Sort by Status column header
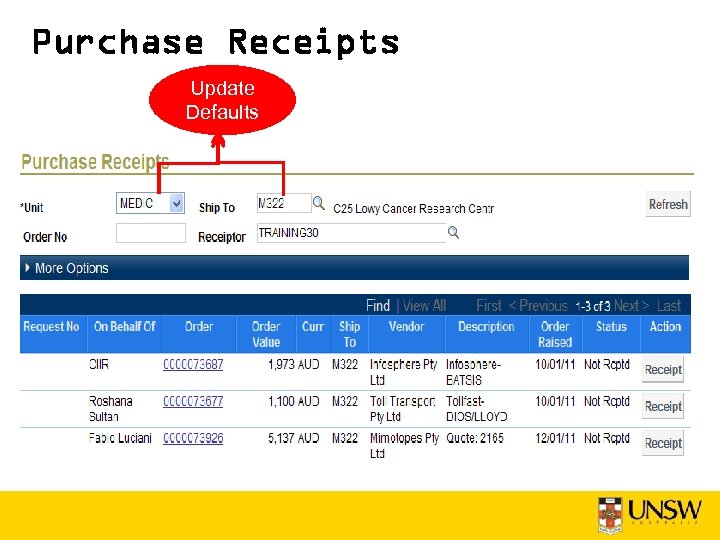Viewport: 720px width, 540px height. point(611,326)
